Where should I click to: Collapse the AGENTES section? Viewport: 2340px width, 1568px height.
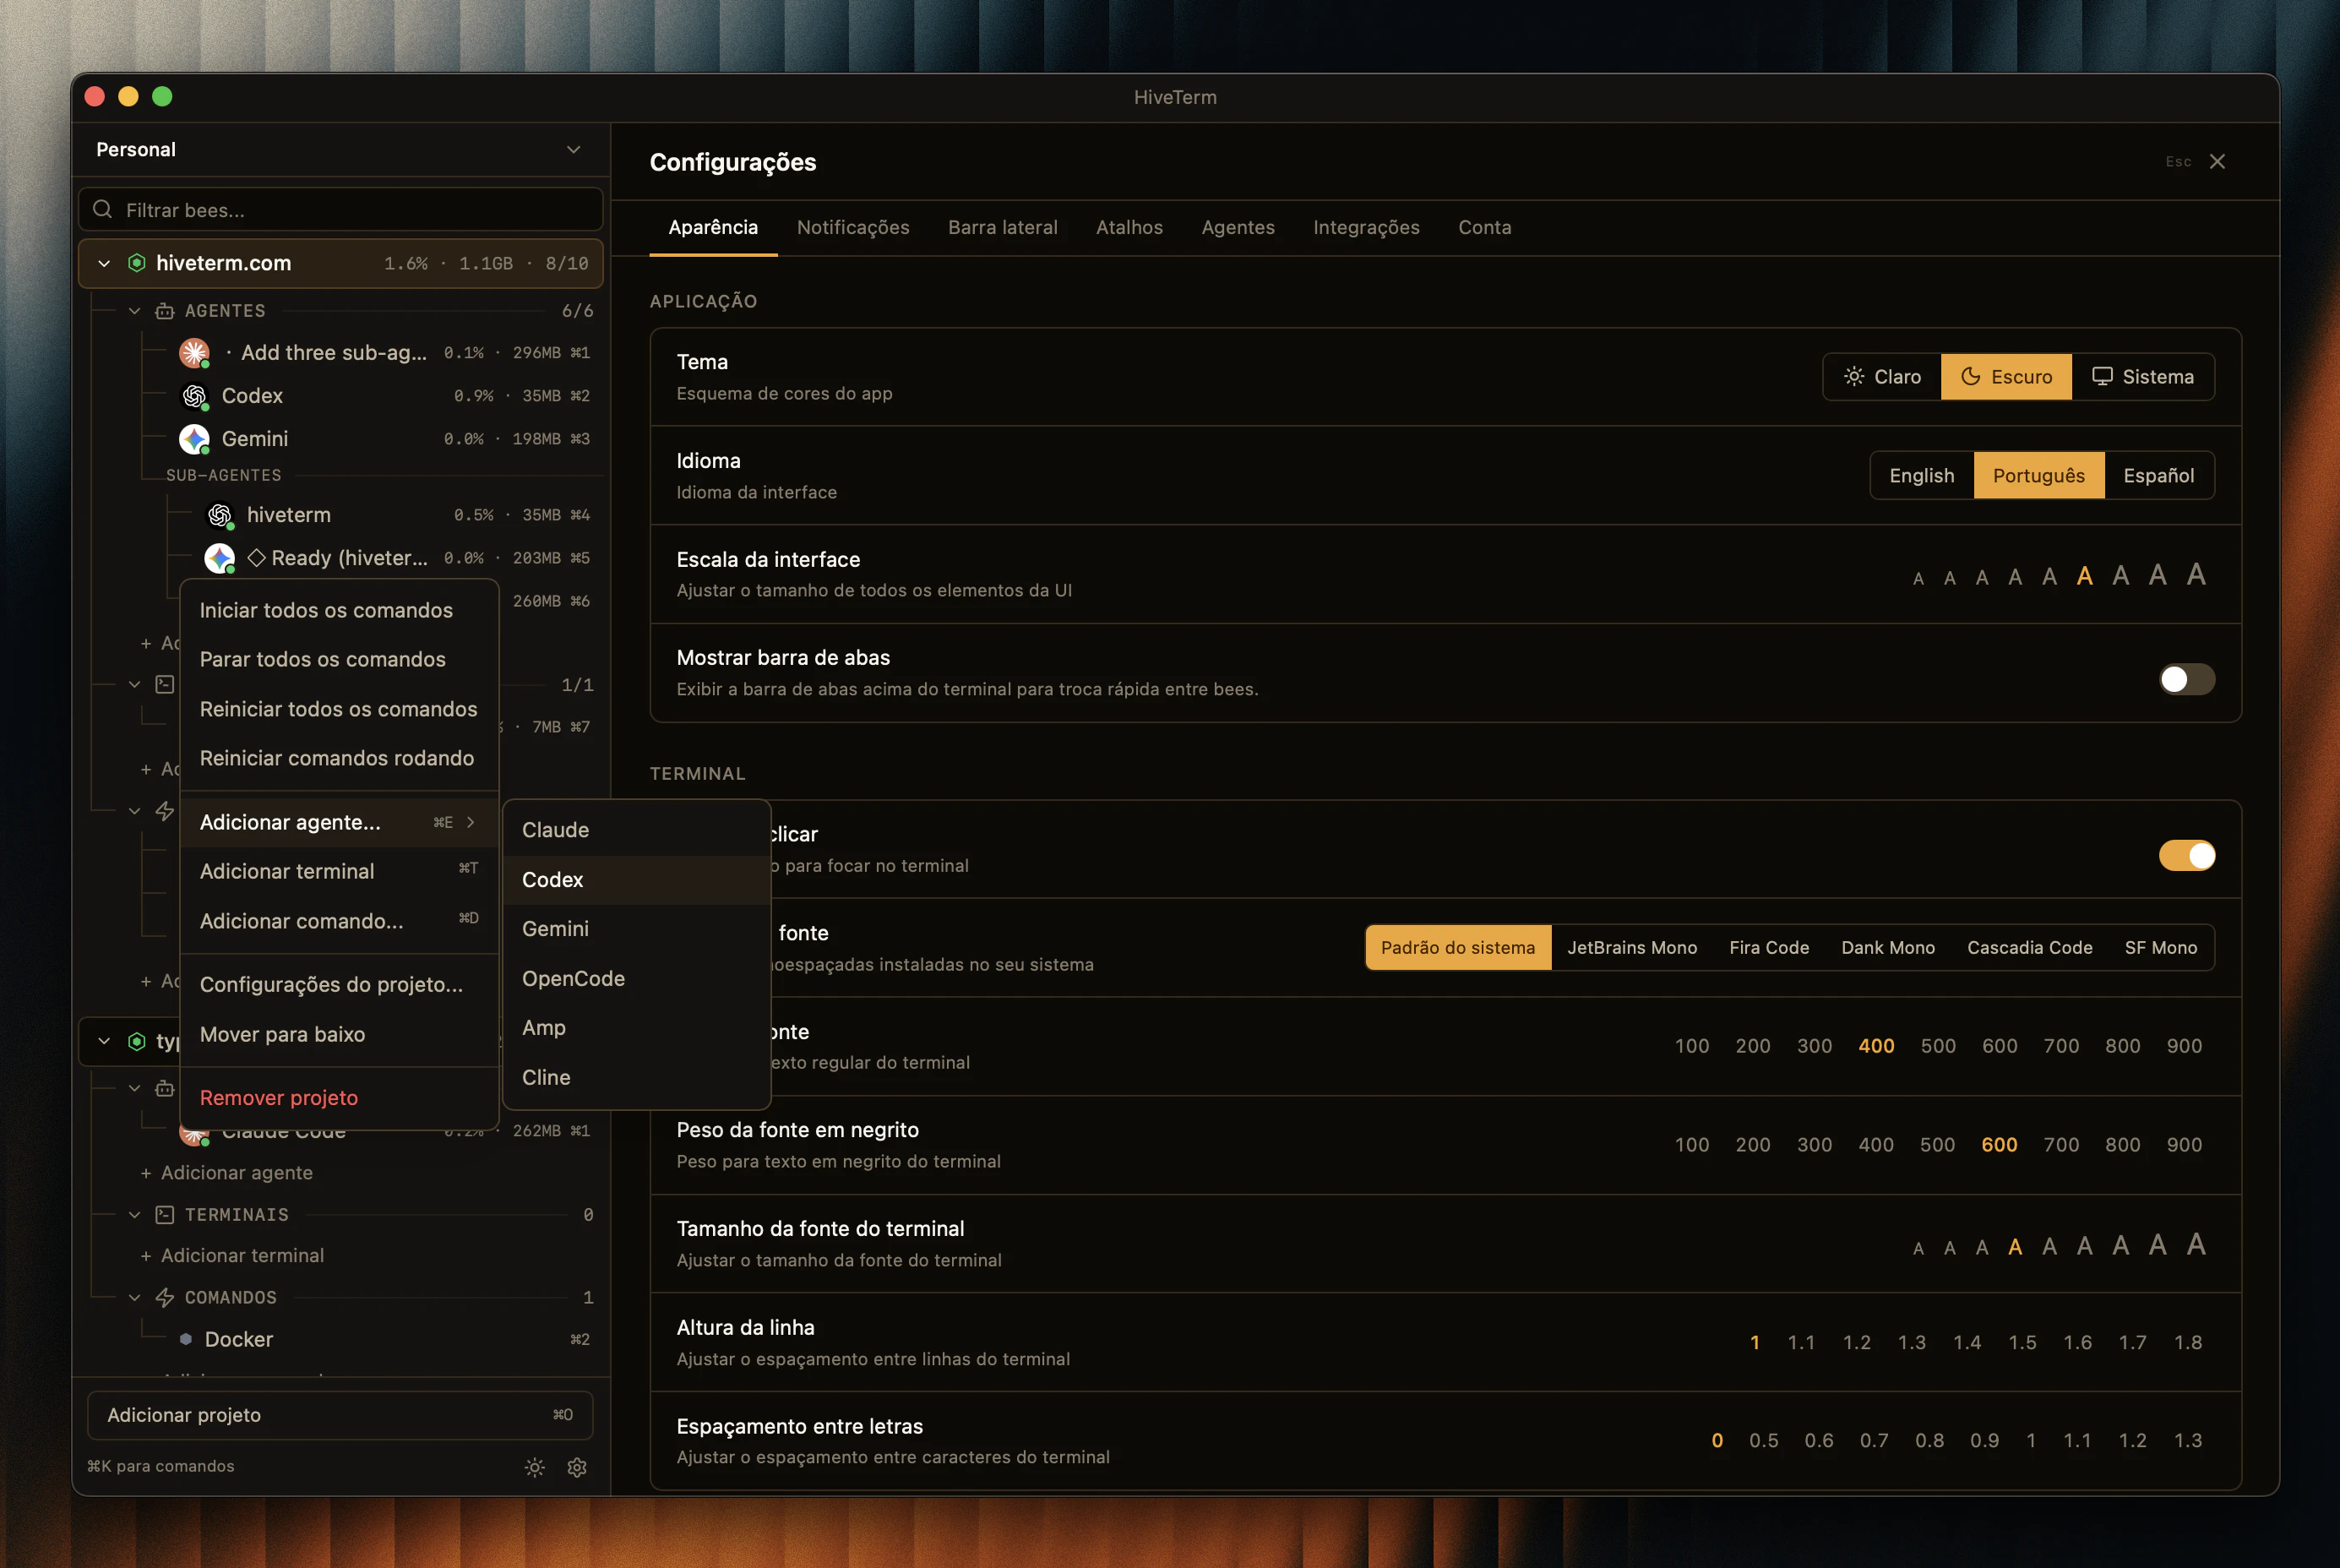point(136,311)
